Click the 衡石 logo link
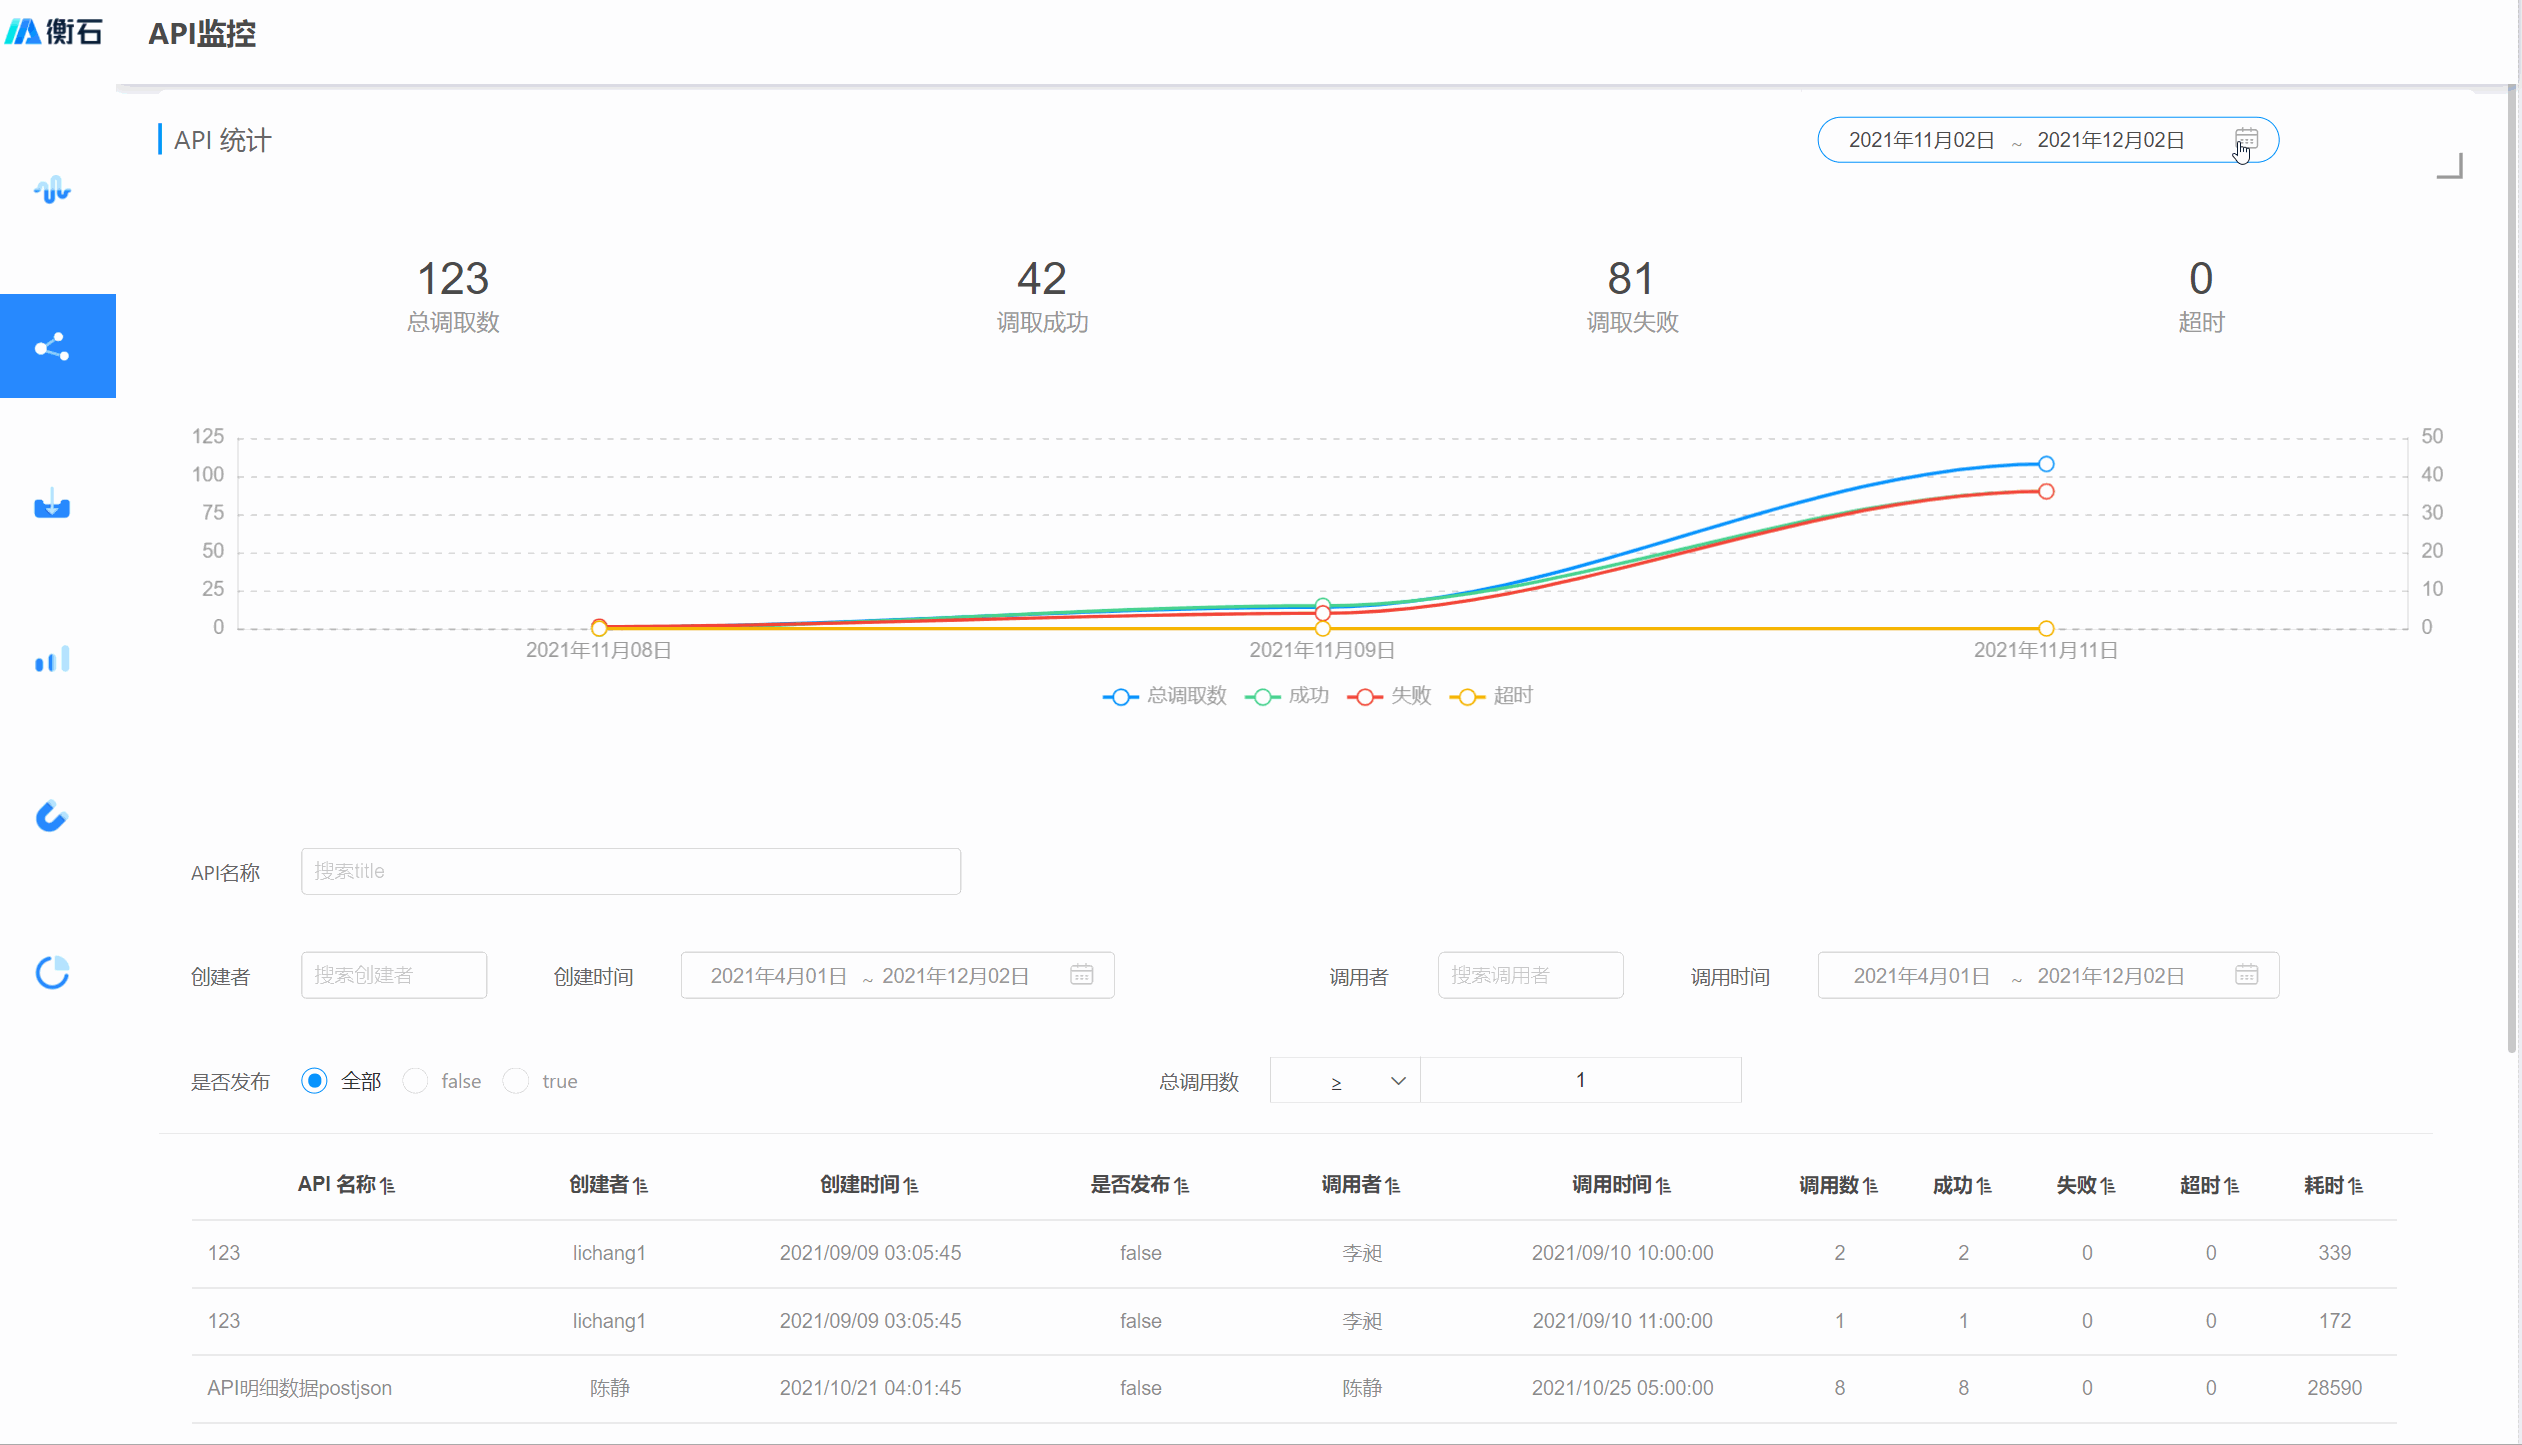This screenshot has width=2522, height=1445. (55, 32)
